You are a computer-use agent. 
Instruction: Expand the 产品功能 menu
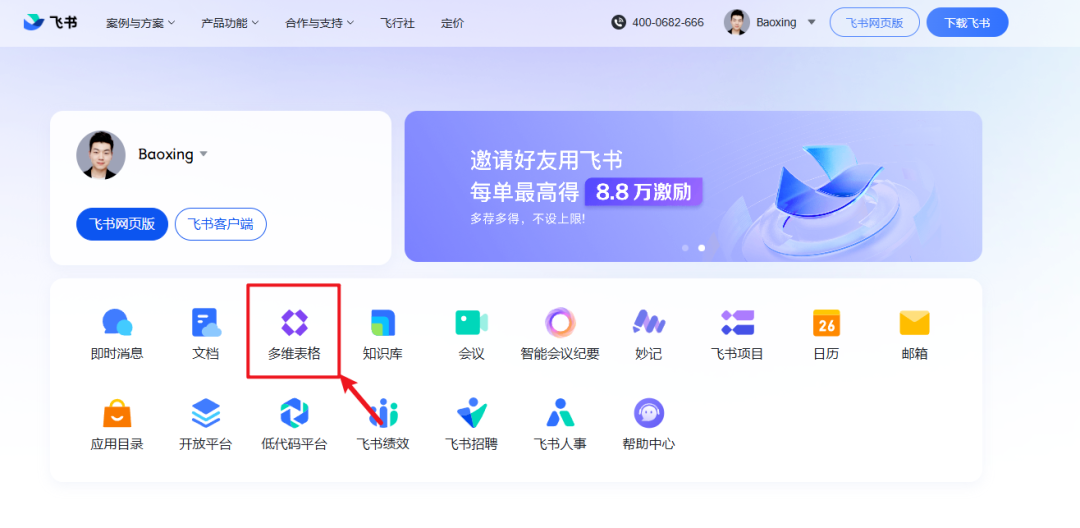(x=230, y=23)
